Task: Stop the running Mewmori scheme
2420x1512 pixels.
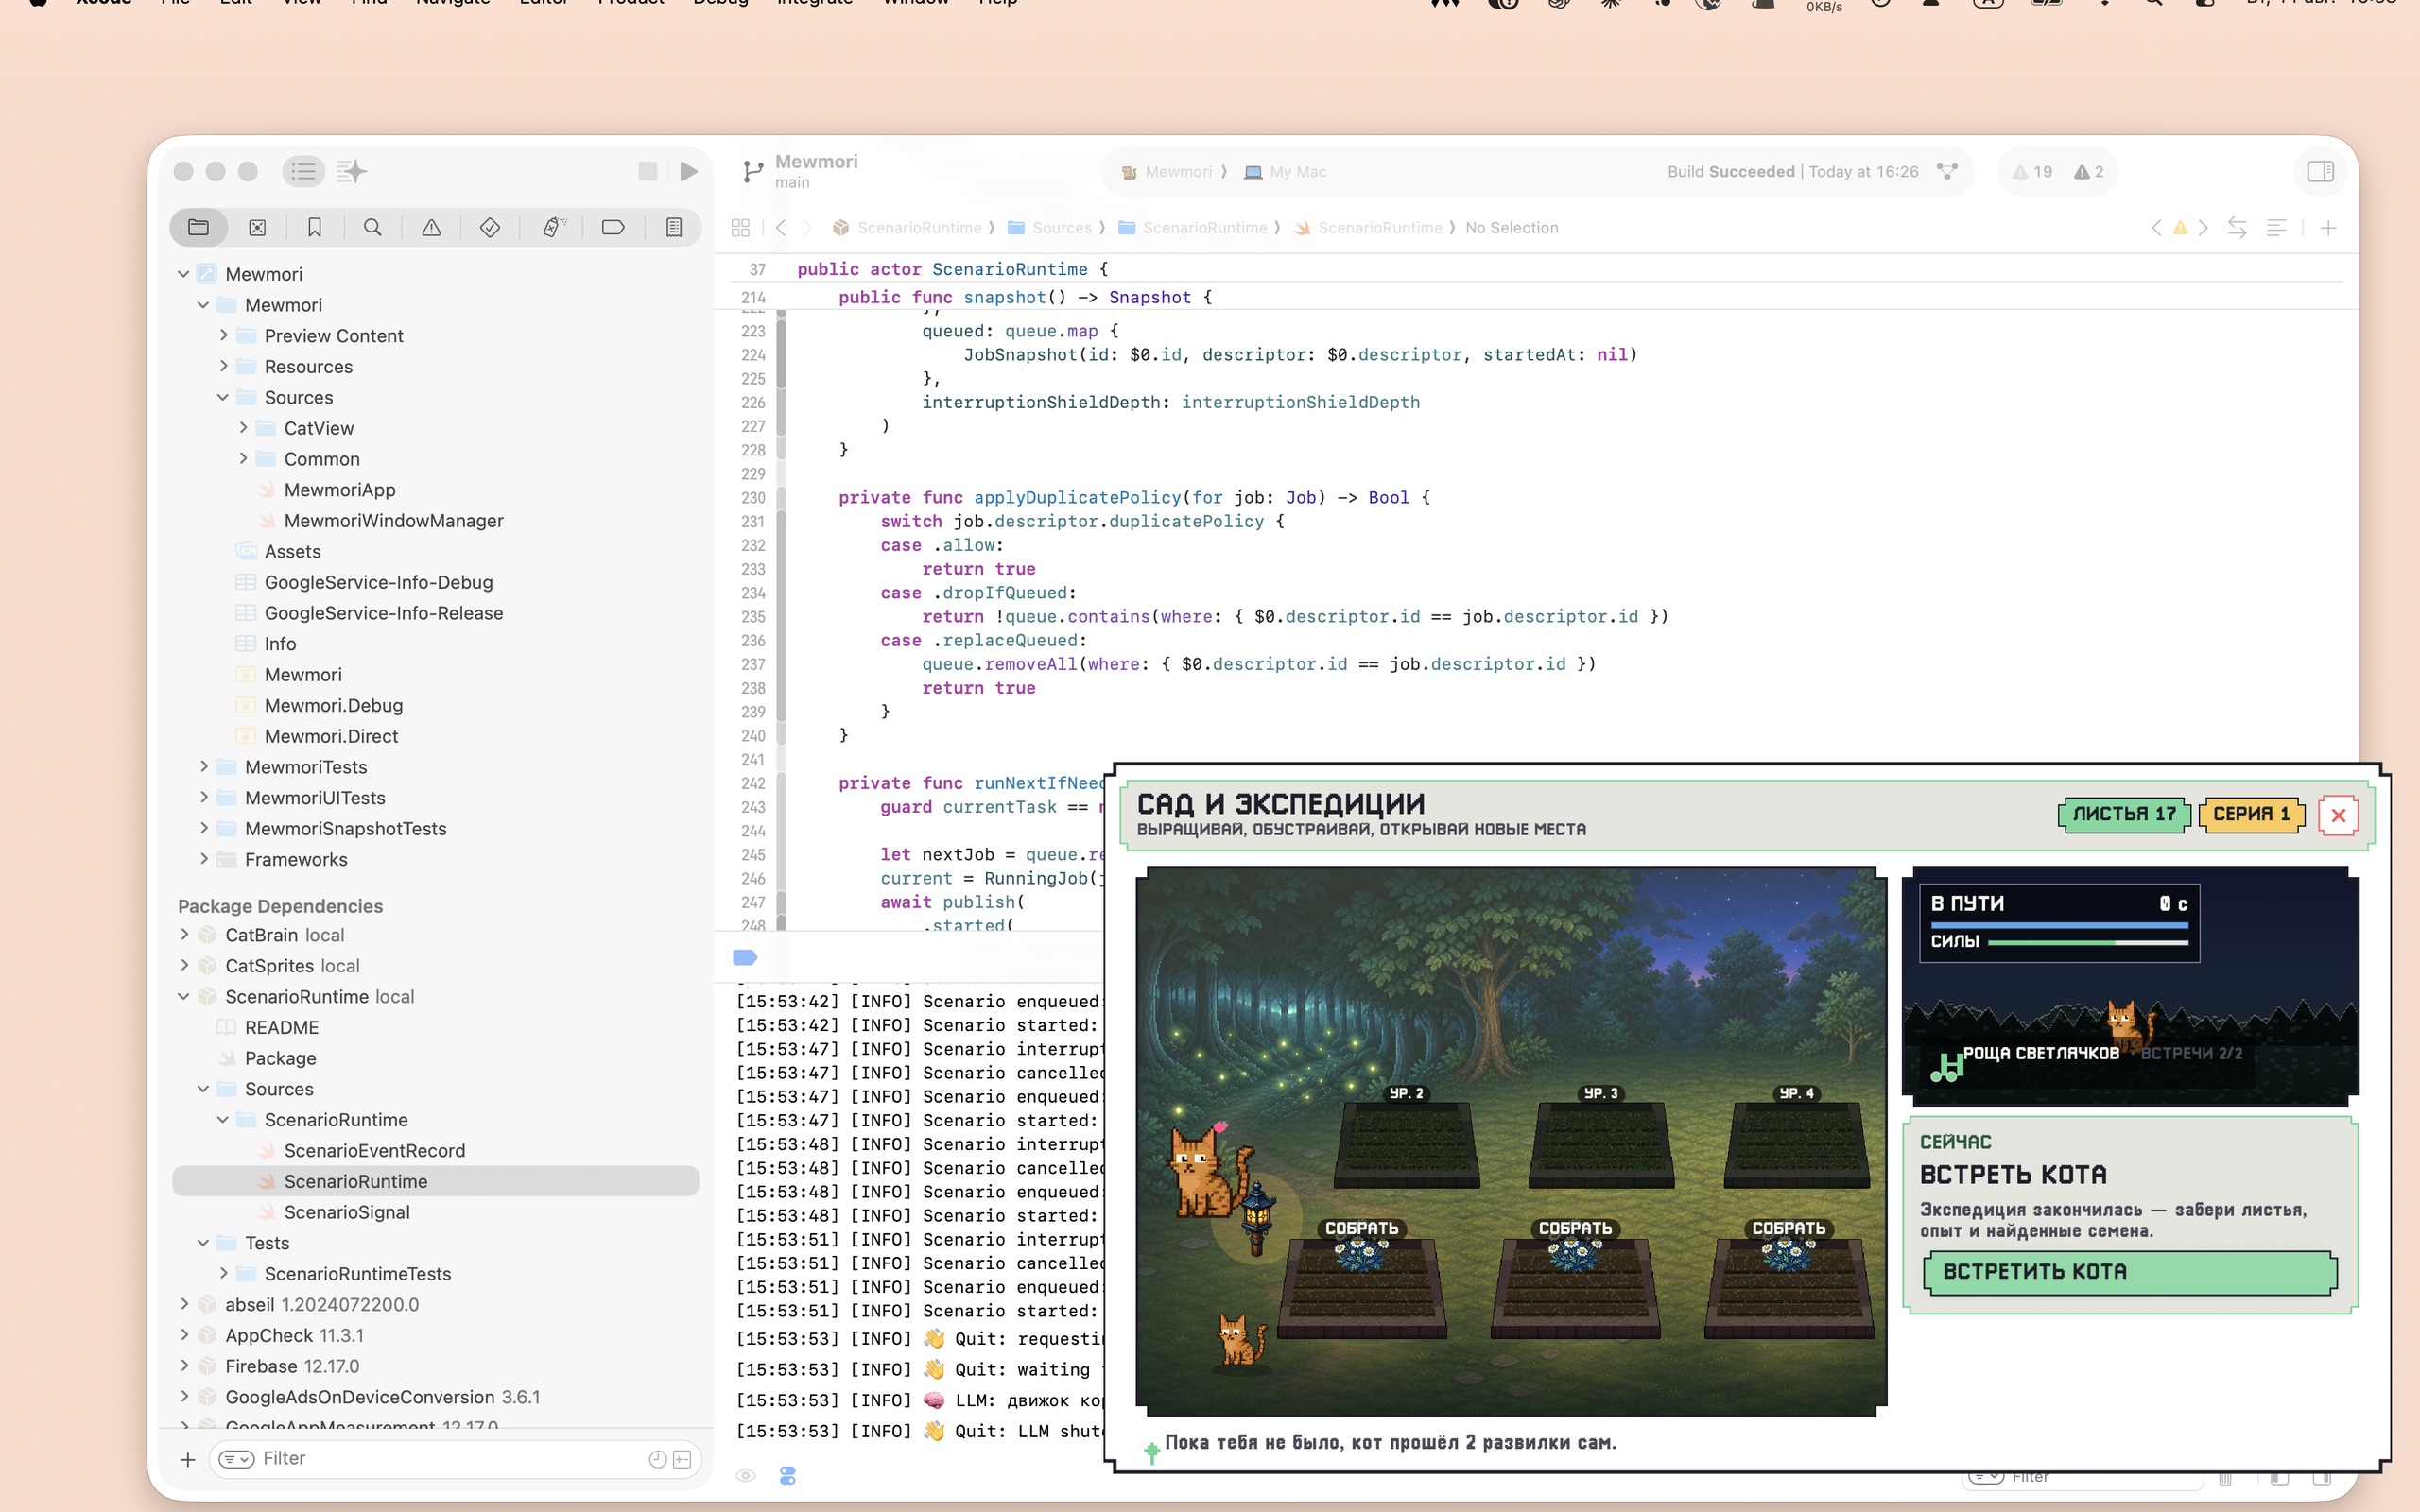Action: [x=647, y=171]
